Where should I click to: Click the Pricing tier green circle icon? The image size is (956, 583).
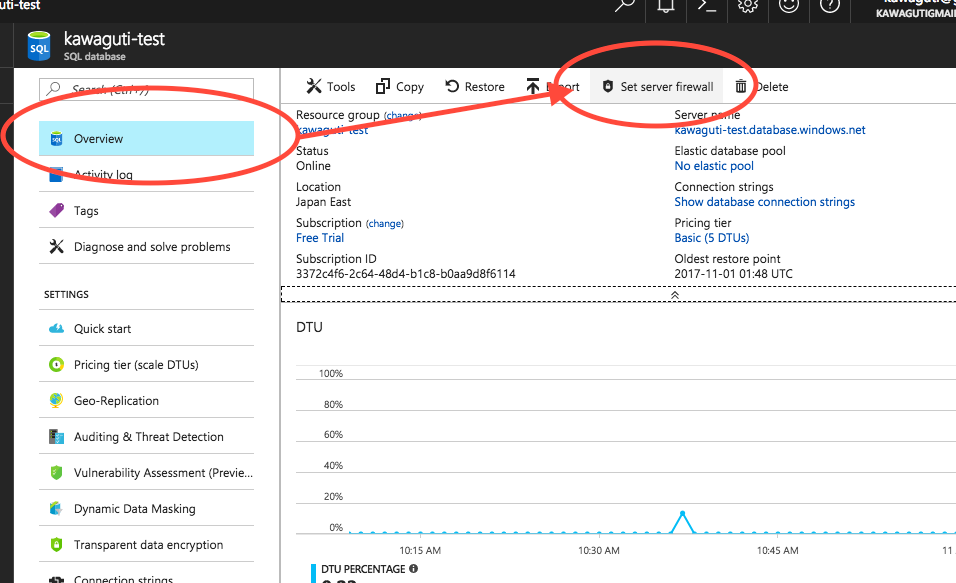[x=56, y=365]
